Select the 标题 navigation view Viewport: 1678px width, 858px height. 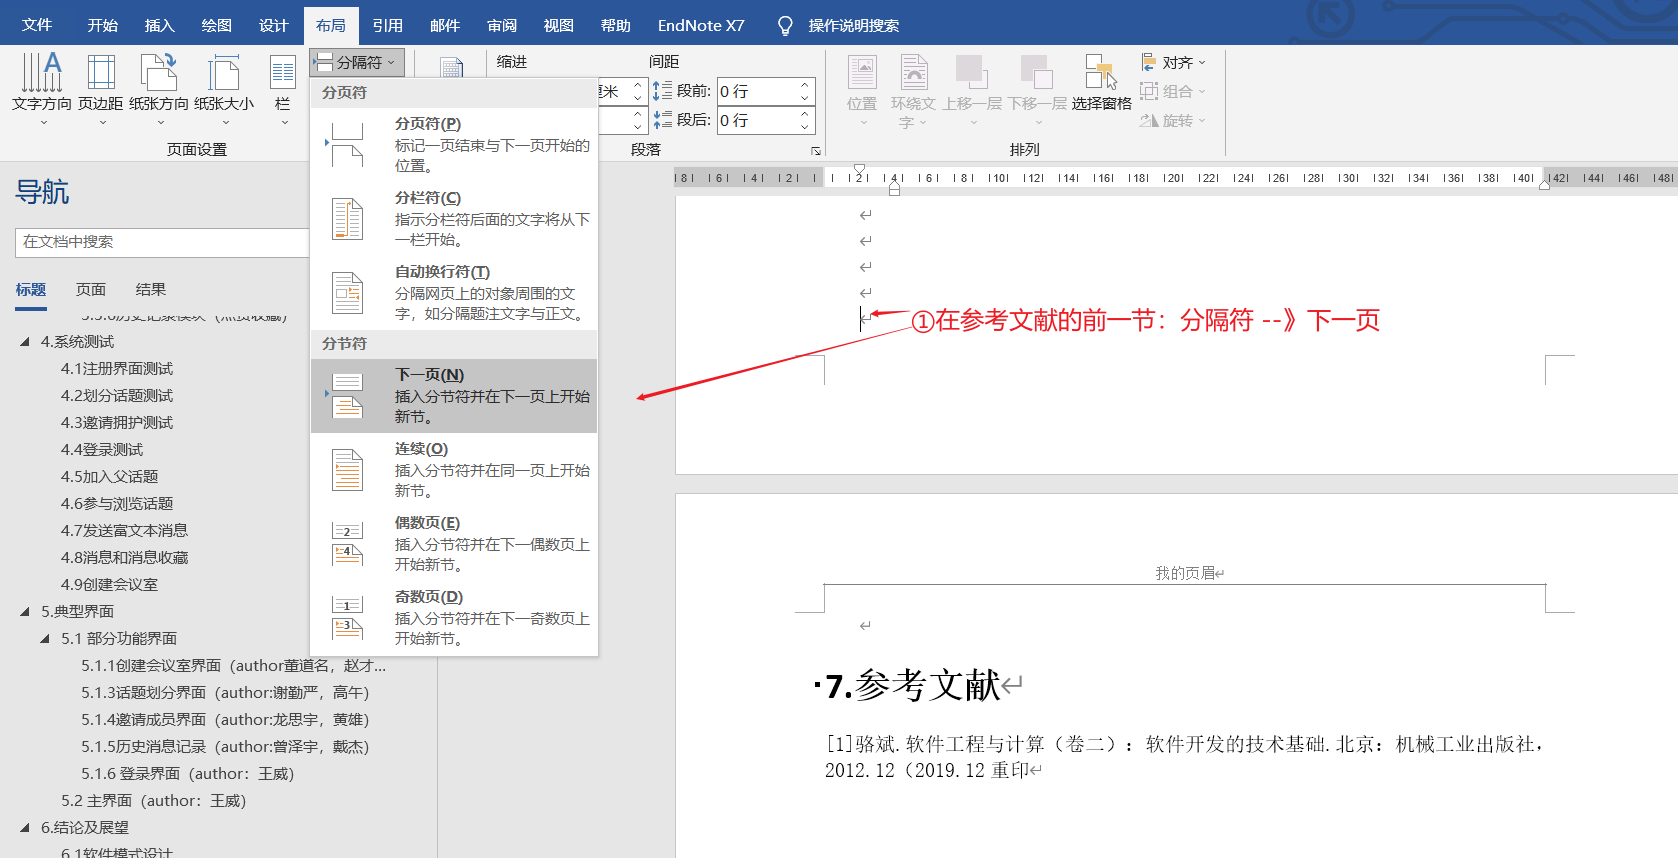pos(31,290)
